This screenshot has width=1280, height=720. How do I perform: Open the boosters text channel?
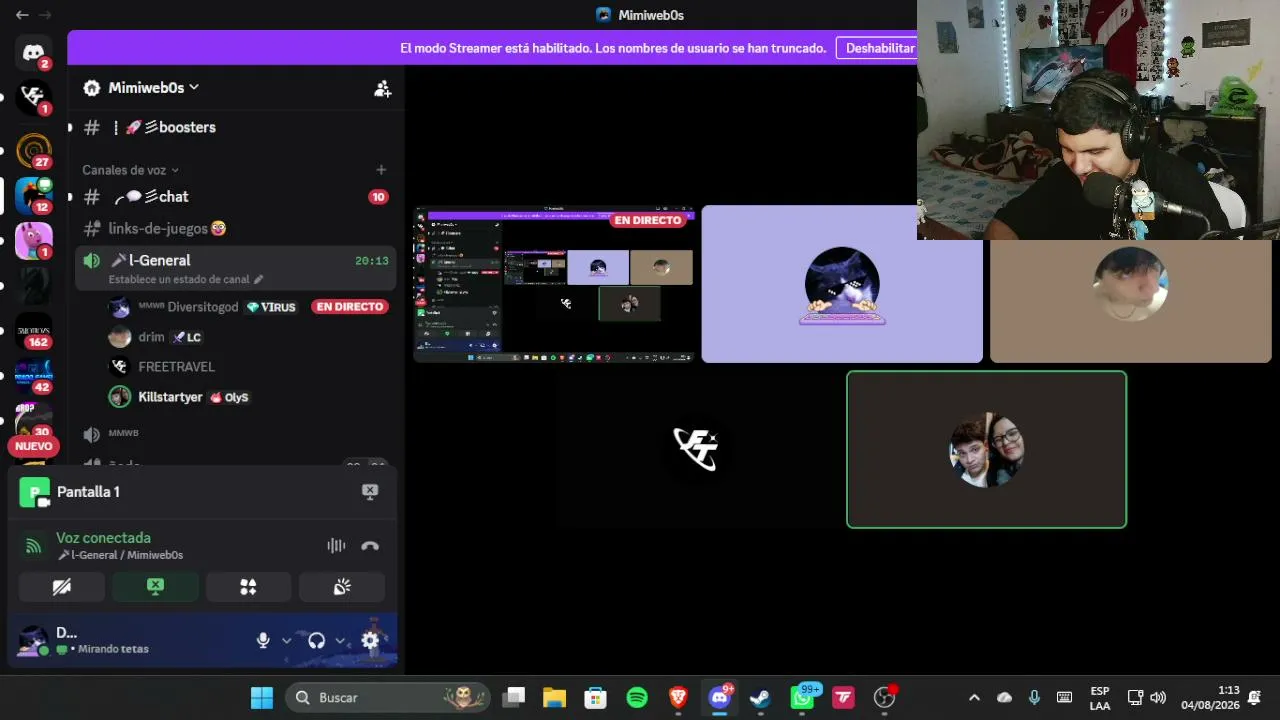pyautogui.click(x=235, y=127)
